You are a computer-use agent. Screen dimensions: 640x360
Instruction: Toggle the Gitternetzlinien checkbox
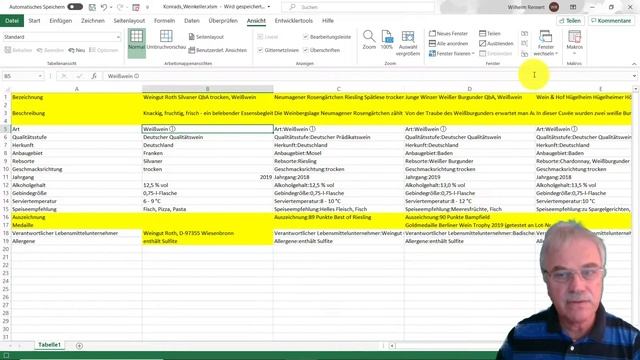(260, 50)
